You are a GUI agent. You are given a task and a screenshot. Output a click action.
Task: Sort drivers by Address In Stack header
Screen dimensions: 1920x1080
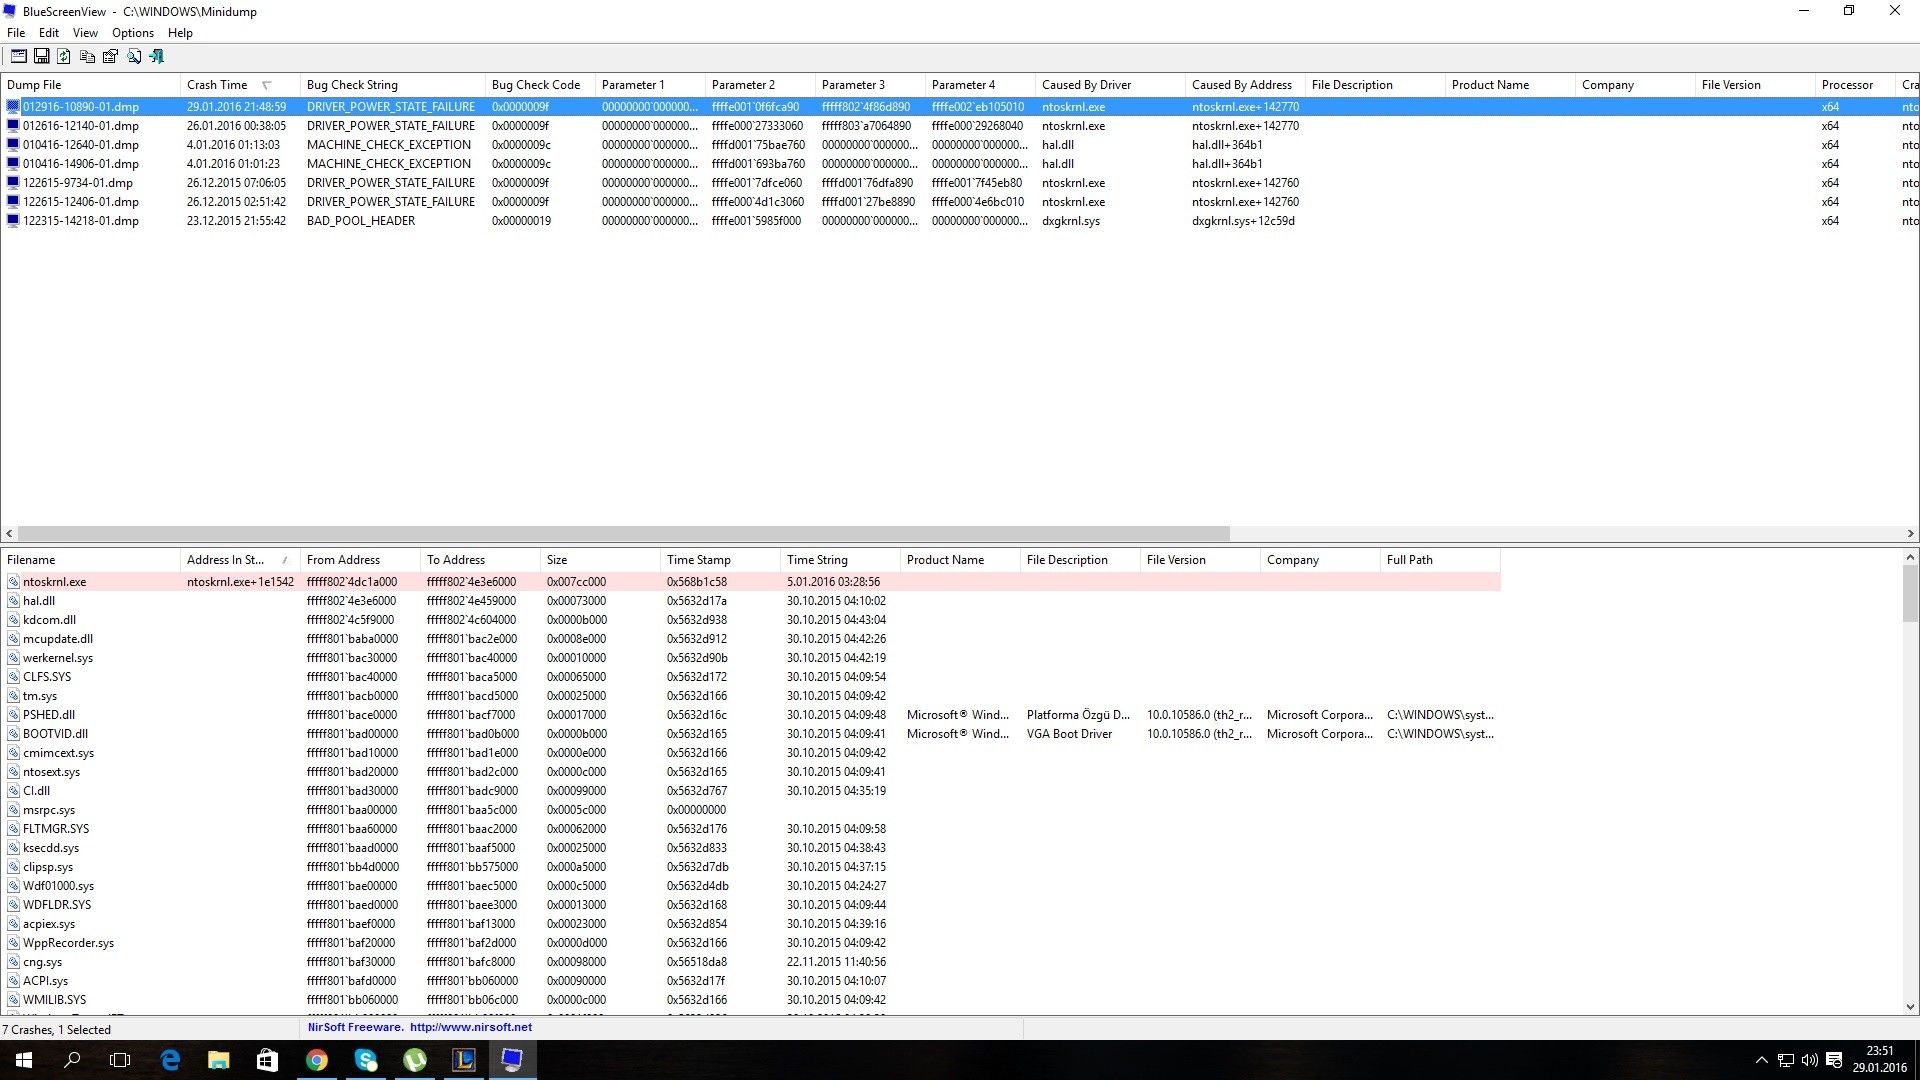[225, 560]
